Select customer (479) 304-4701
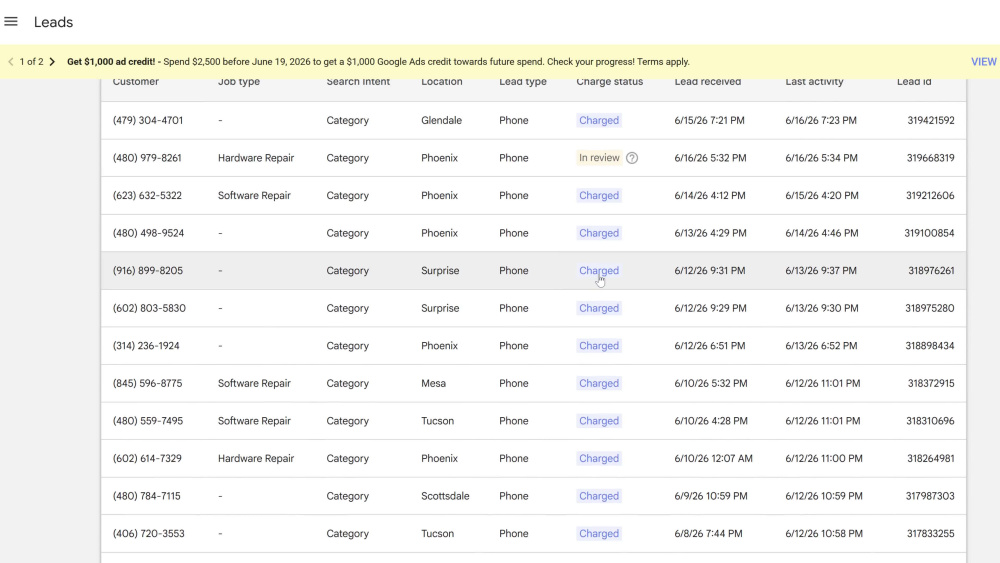Viewport: 1000px width, 563px height. pos(148,121)
